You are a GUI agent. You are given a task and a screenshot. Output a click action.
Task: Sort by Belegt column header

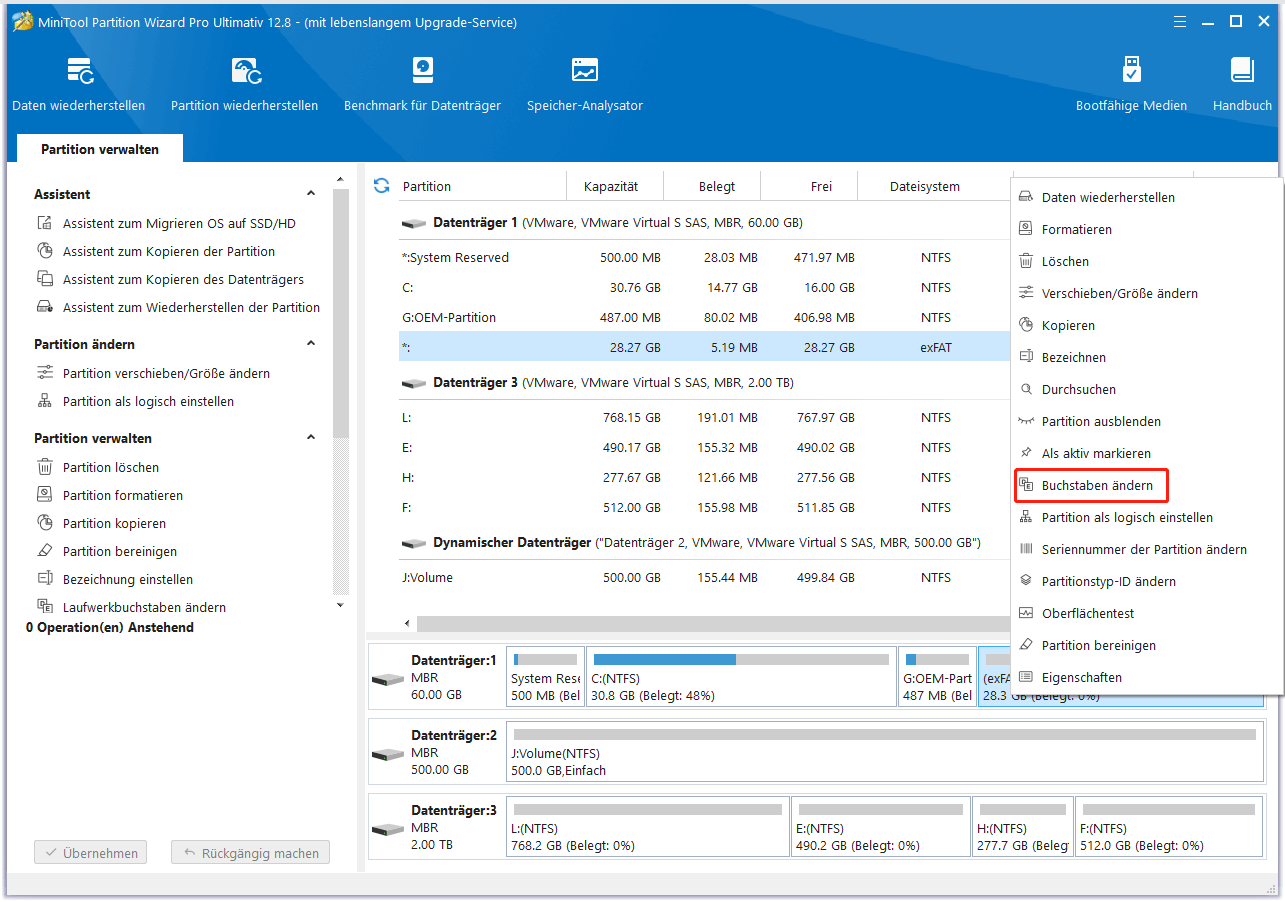(713, 186)
